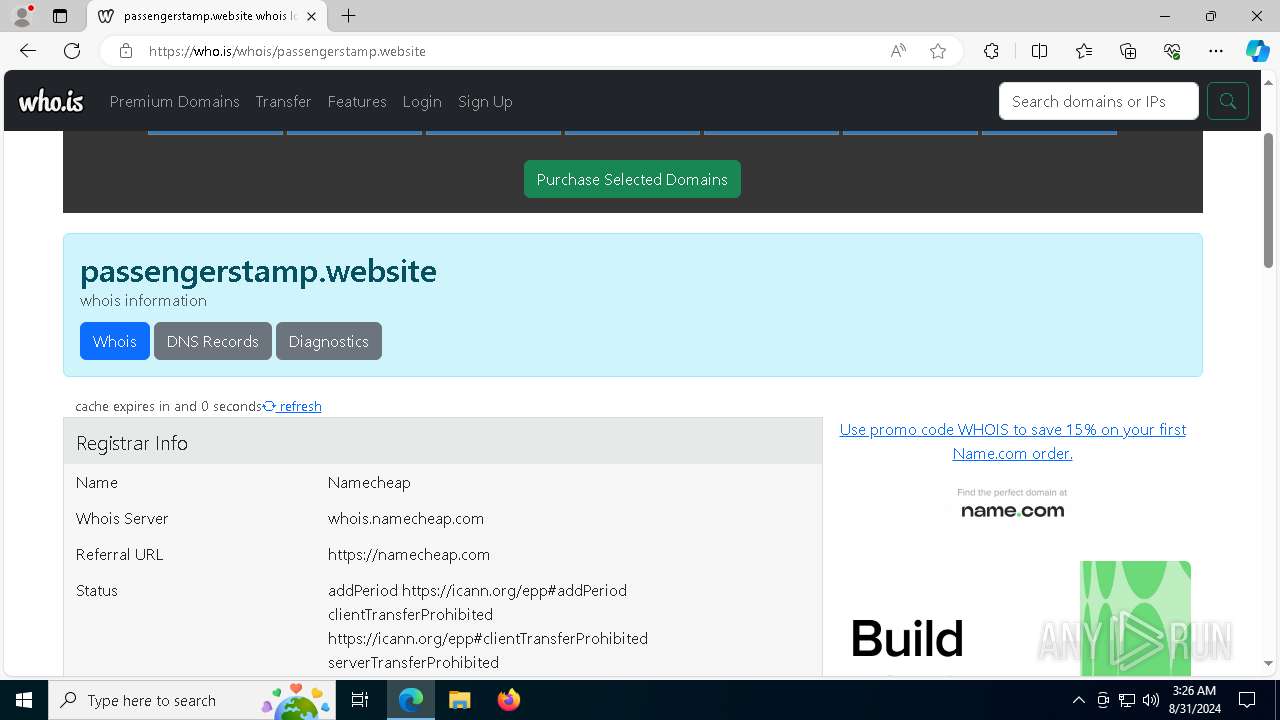Viewport: 1280px width, 720px height.
Task: Open notification center
Action: (1247, 700)
